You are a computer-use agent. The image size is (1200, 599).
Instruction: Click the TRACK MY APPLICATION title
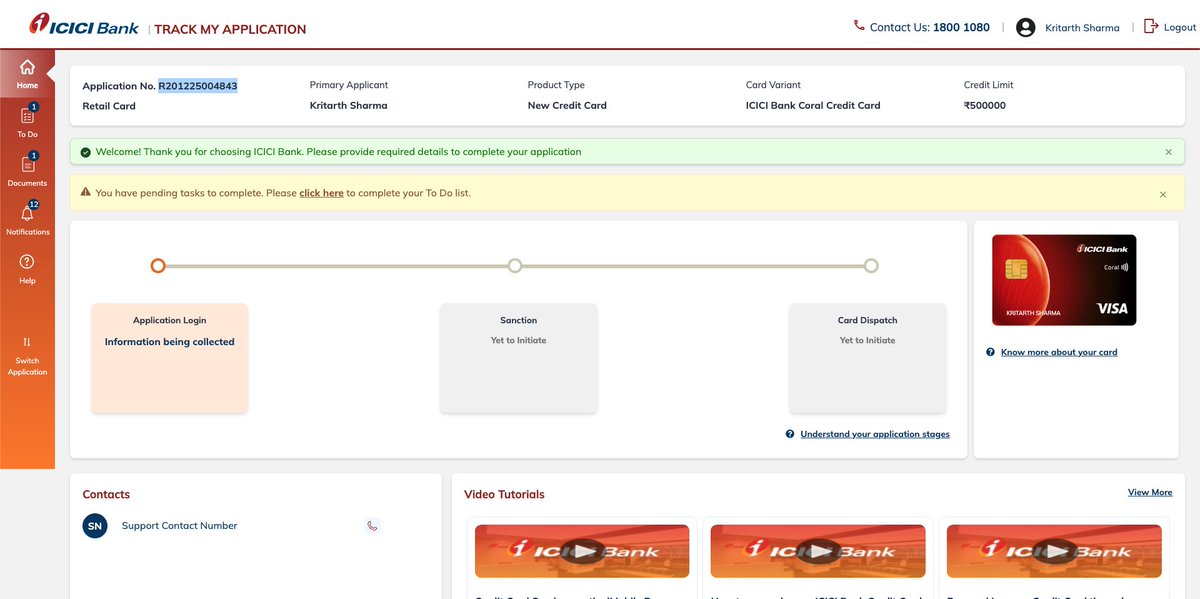(230, 29)
